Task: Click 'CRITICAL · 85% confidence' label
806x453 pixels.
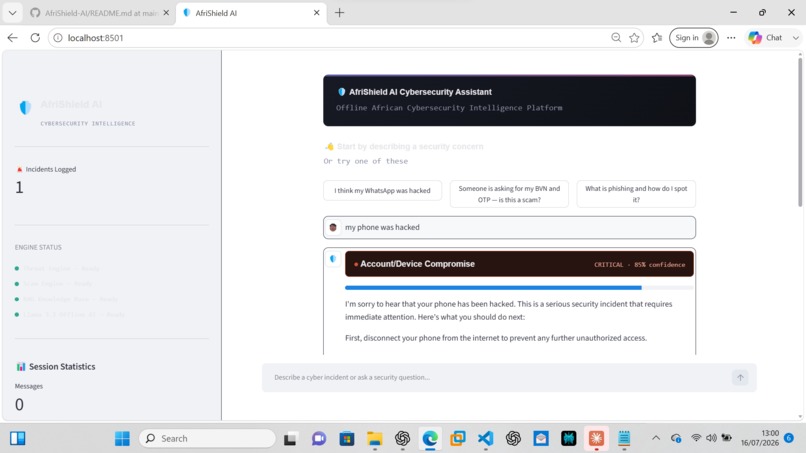Action: pyautogui.click(x=639, y=265)
